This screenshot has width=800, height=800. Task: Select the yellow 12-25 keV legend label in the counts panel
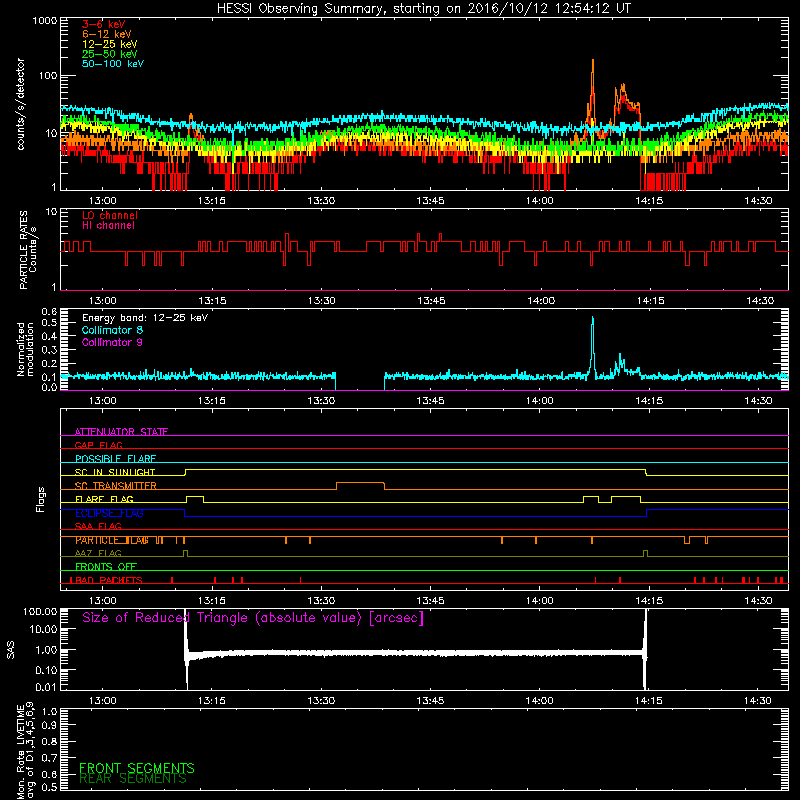(x=110, y=44)
